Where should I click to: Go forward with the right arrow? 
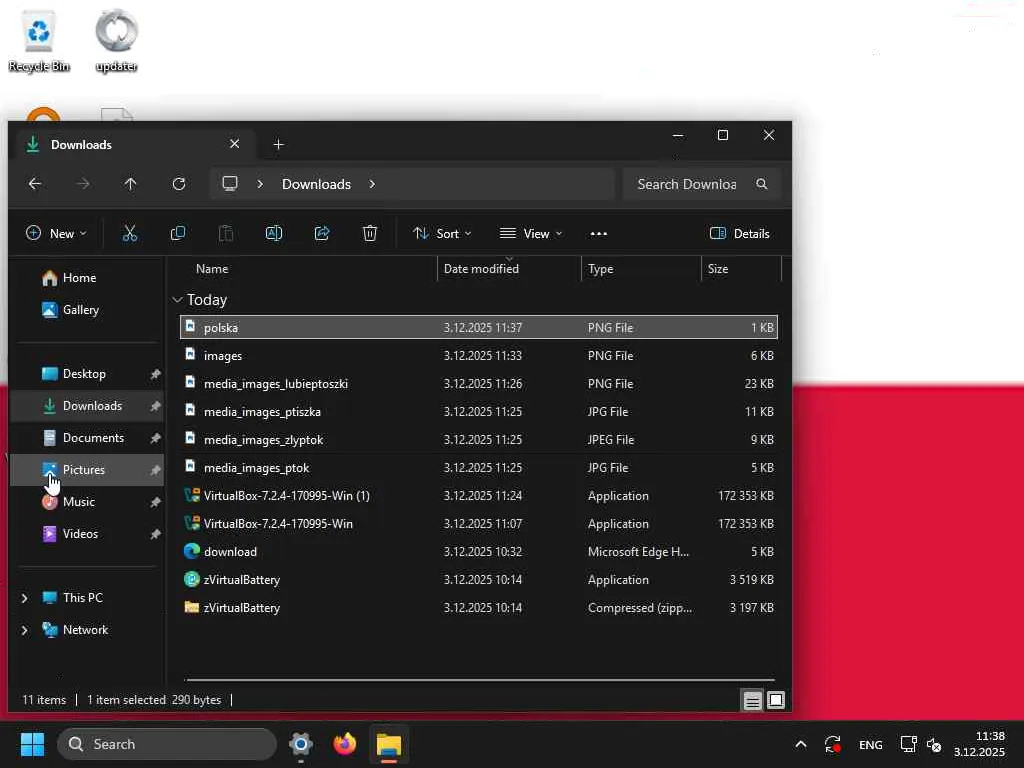[83, 184]
